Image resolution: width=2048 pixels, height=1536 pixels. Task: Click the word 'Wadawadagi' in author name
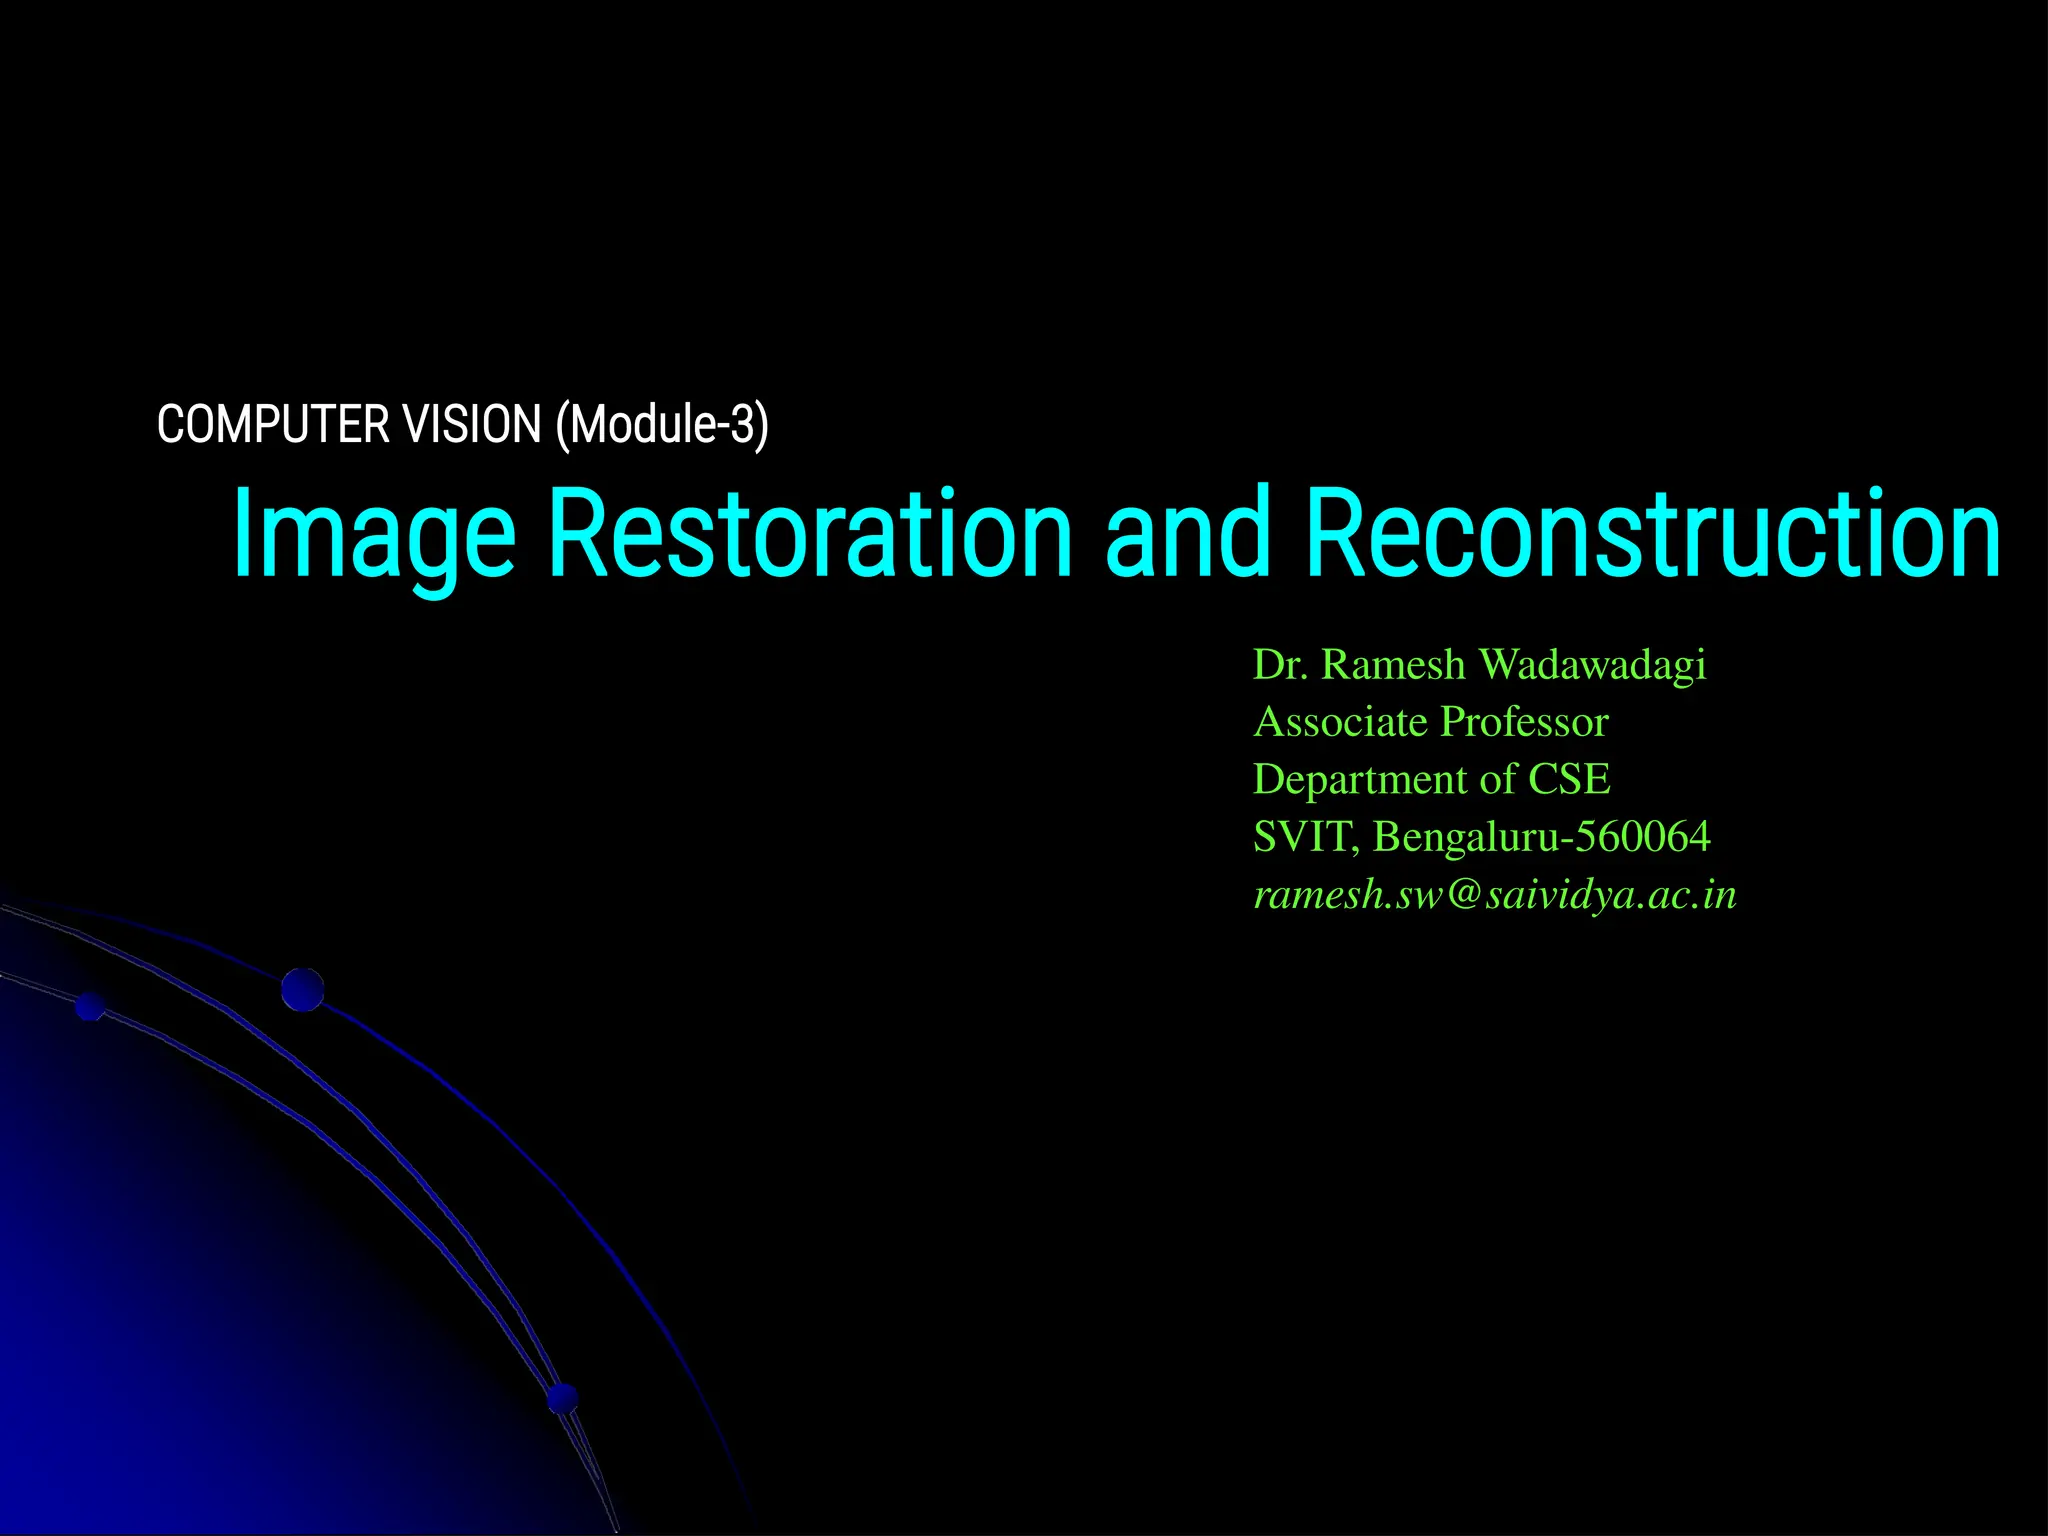click(1592, 665)
